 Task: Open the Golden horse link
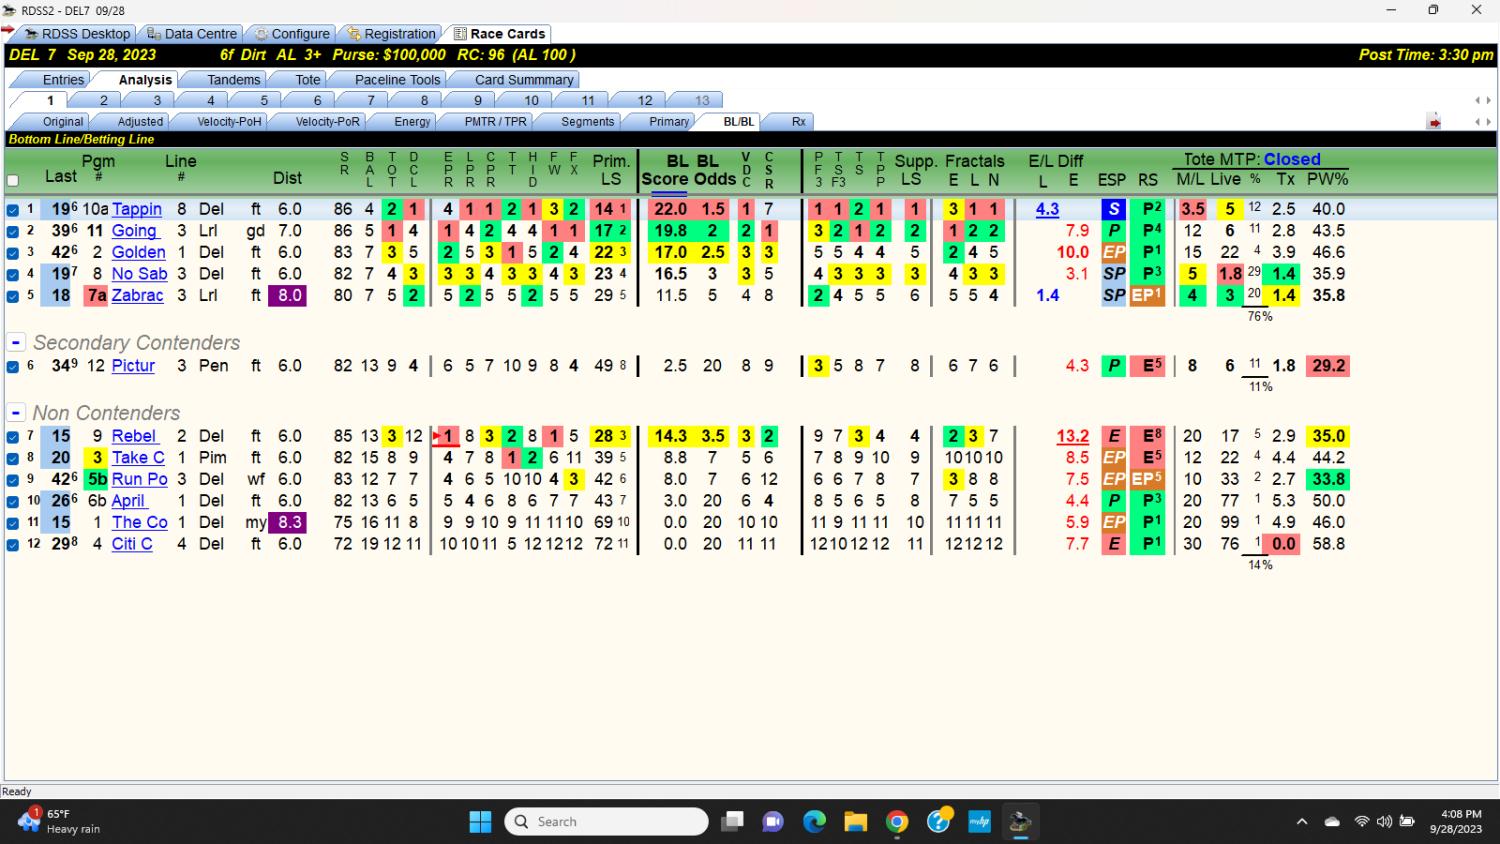138,252
